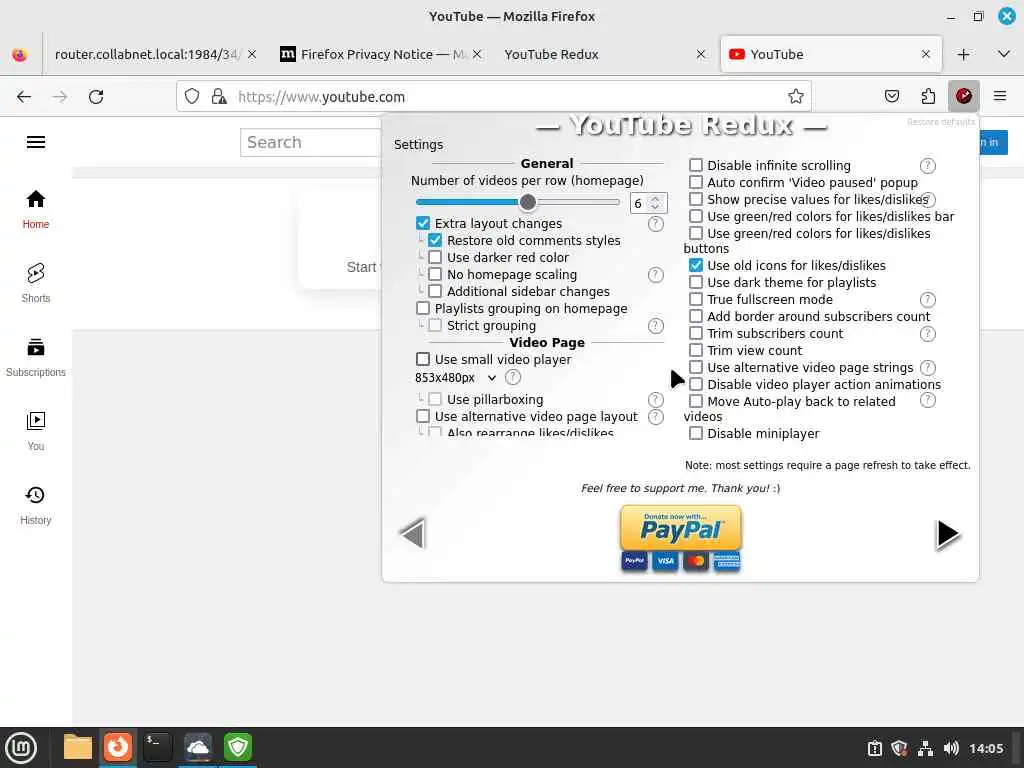
Task: Enable Use darker red color
Action: point(435,257)
